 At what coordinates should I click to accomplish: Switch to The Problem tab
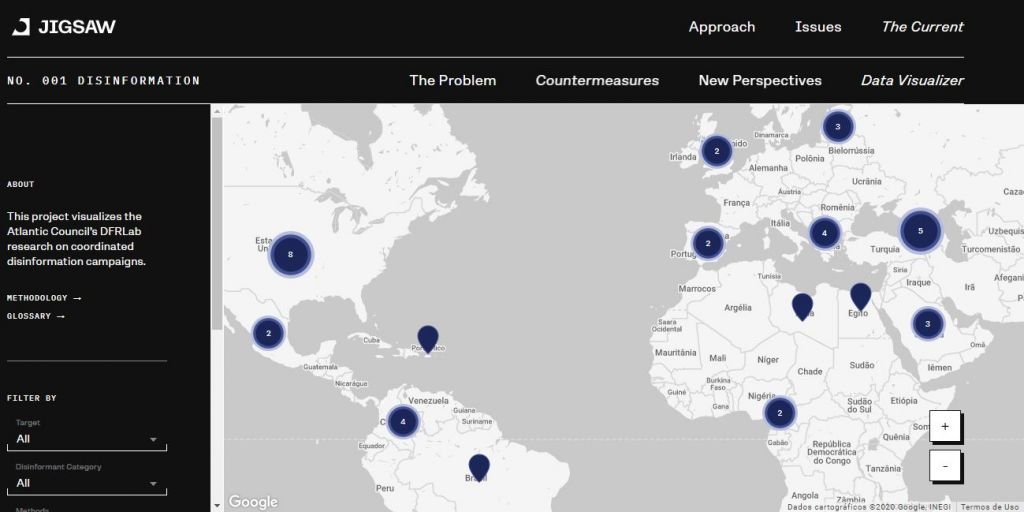coord(453,80)
